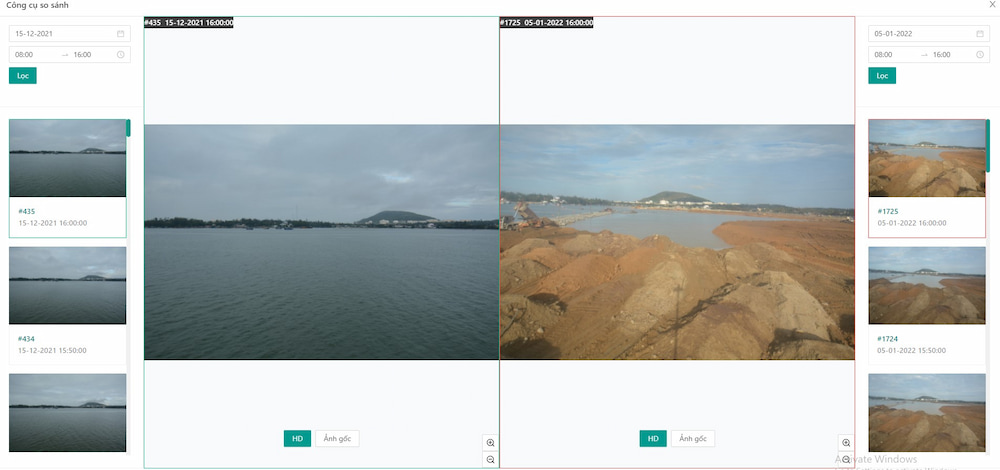Set right start time 08:00

pyautogui.click(x=883, y=55)
